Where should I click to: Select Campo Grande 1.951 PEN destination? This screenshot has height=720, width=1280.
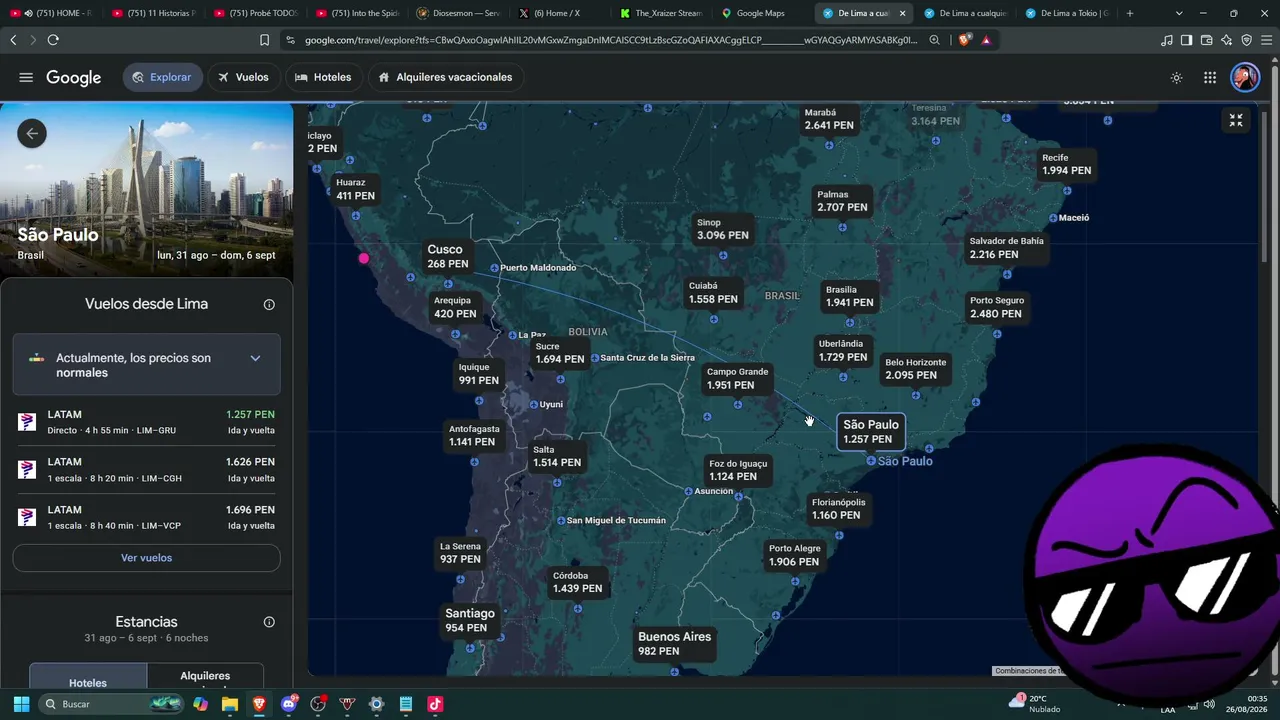[x=737, y=378]
